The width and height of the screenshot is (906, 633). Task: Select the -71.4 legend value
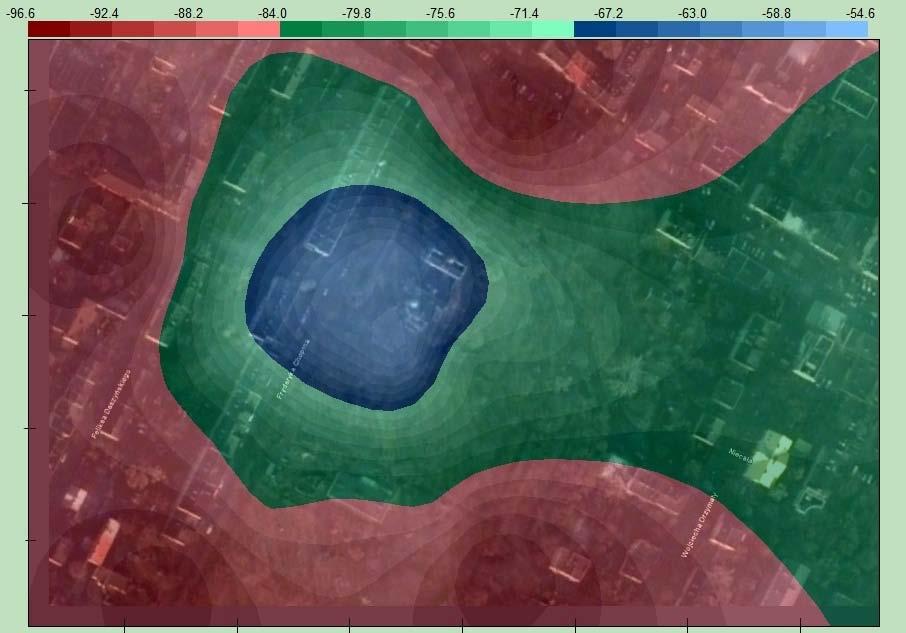tap(524, 13)
